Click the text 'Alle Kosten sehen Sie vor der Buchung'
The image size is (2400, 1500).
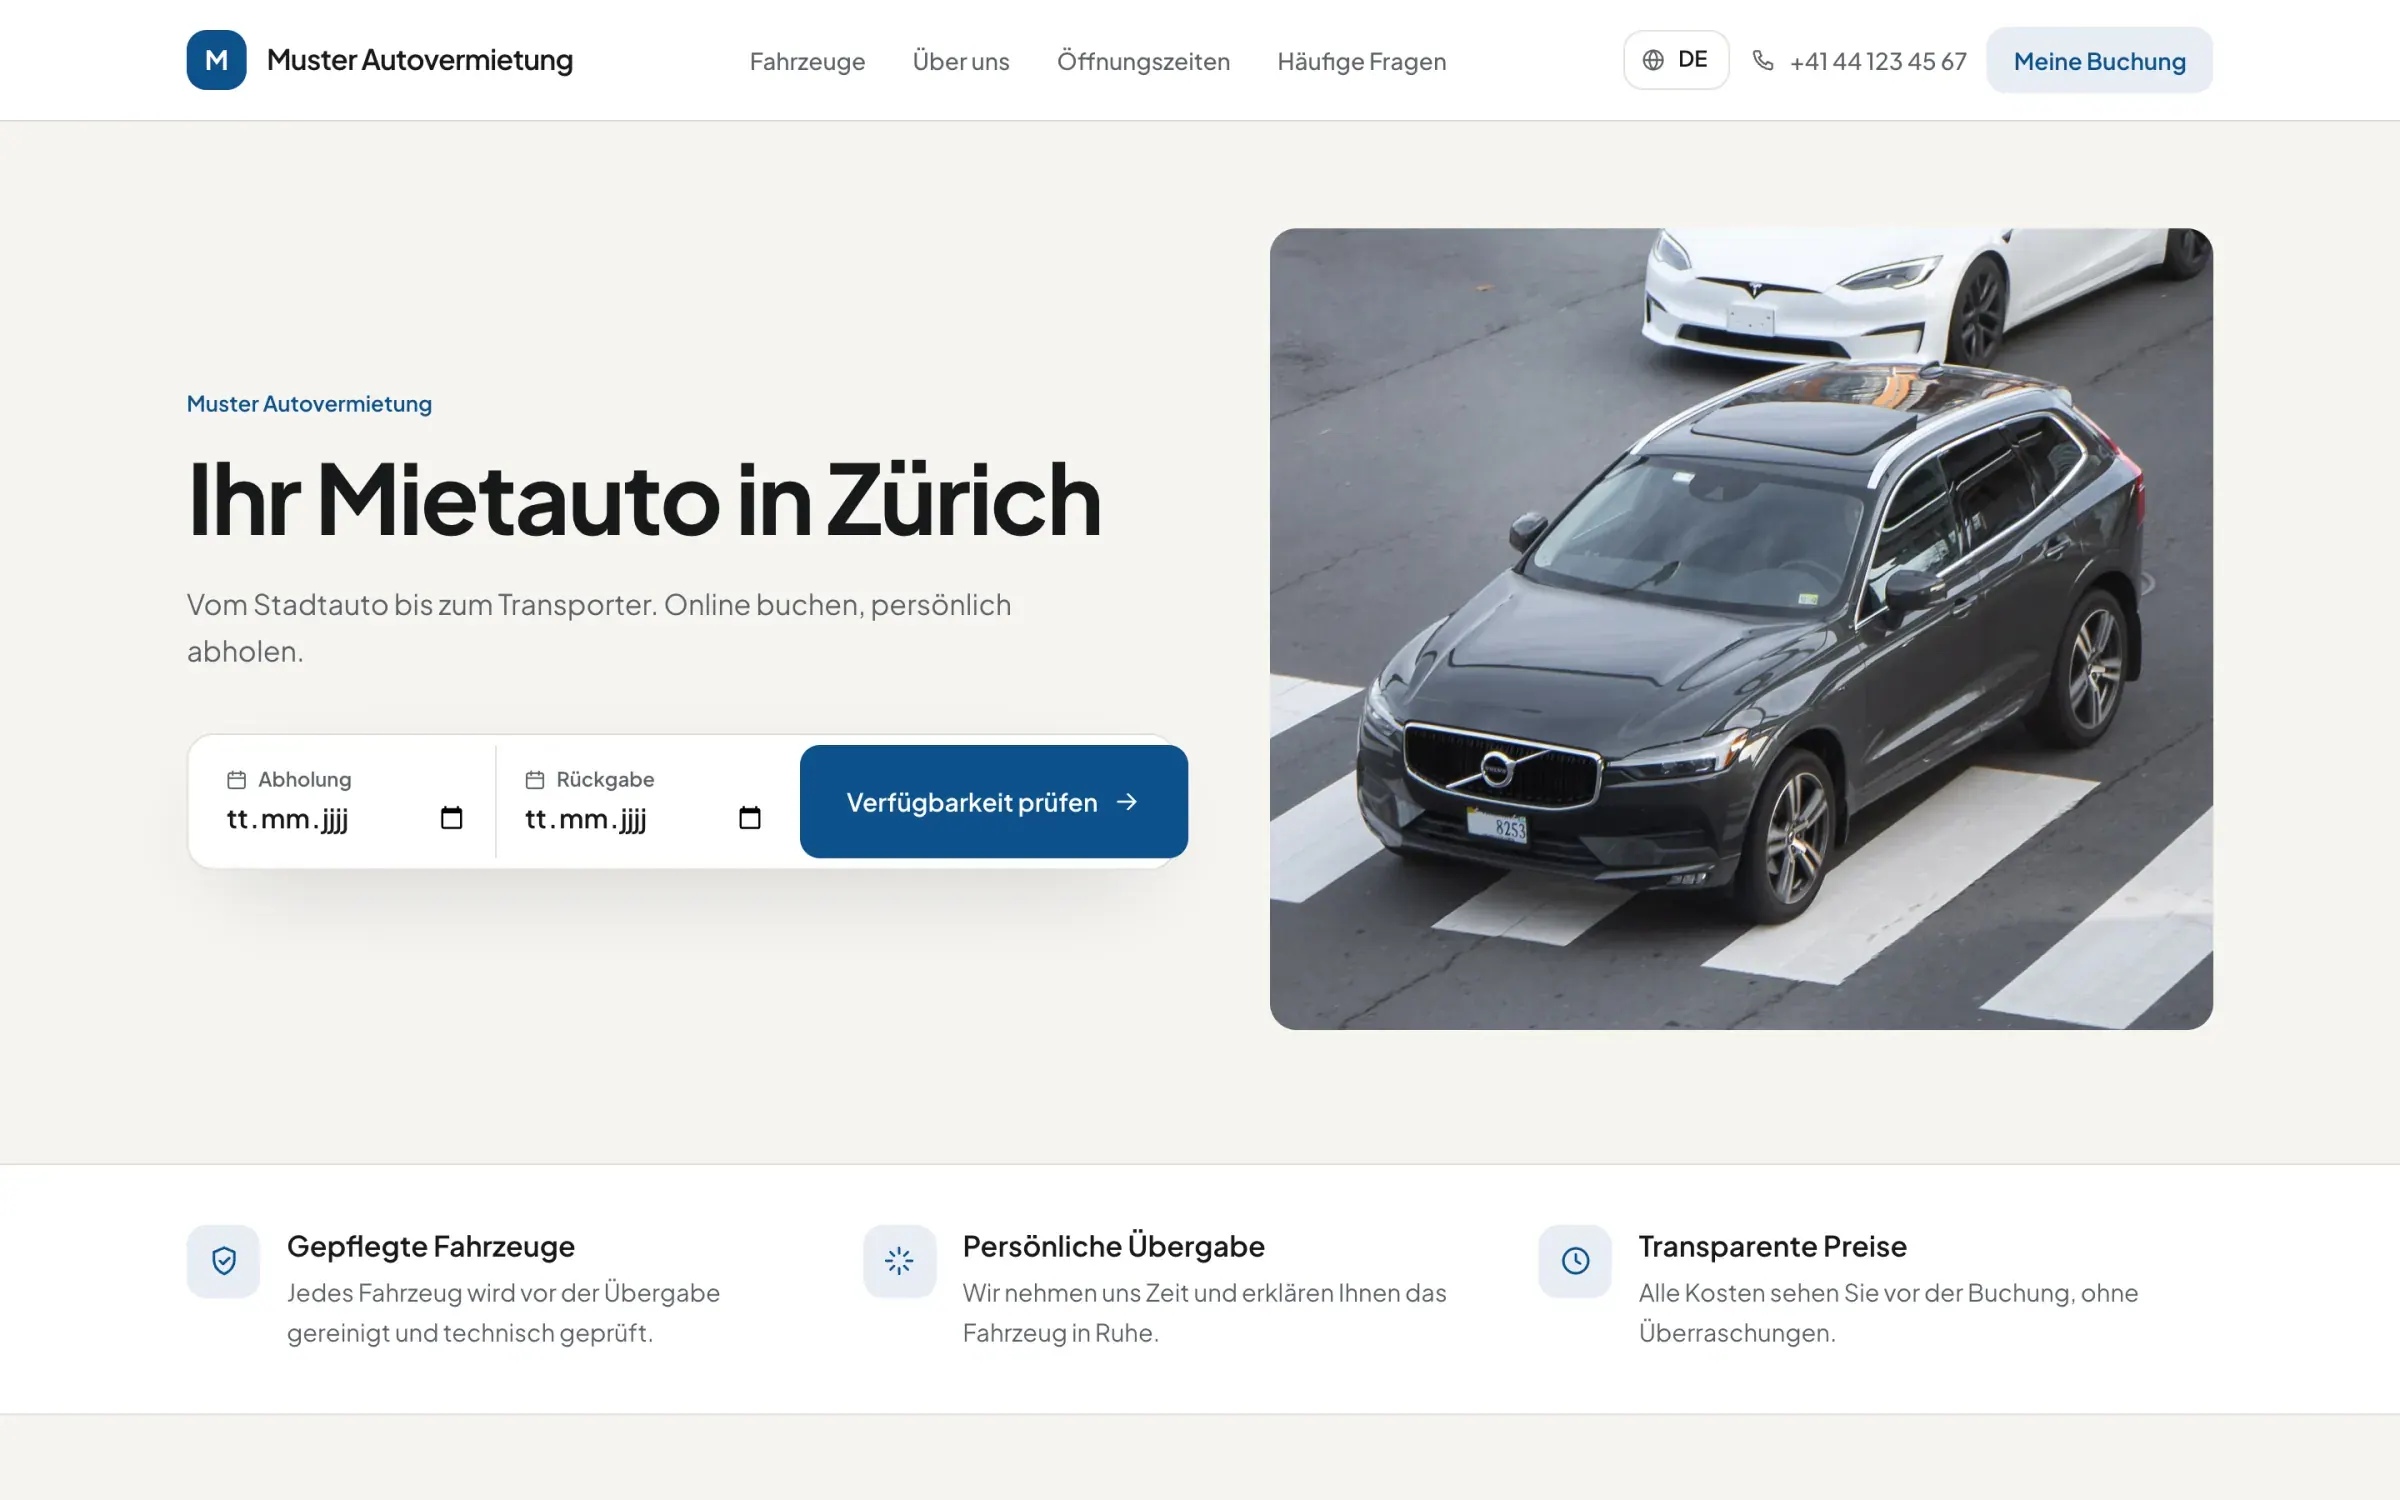pyautogui.click(x=1857, y=1293)
